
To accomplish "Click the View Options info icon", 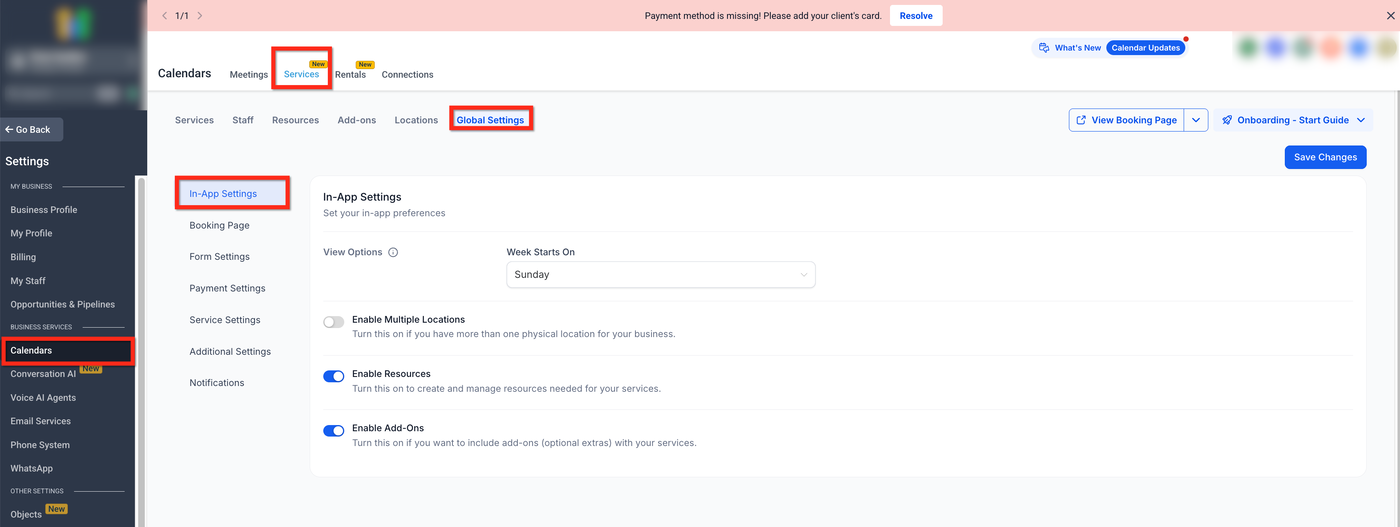I will pyautogui.click(x=393, y=252).
